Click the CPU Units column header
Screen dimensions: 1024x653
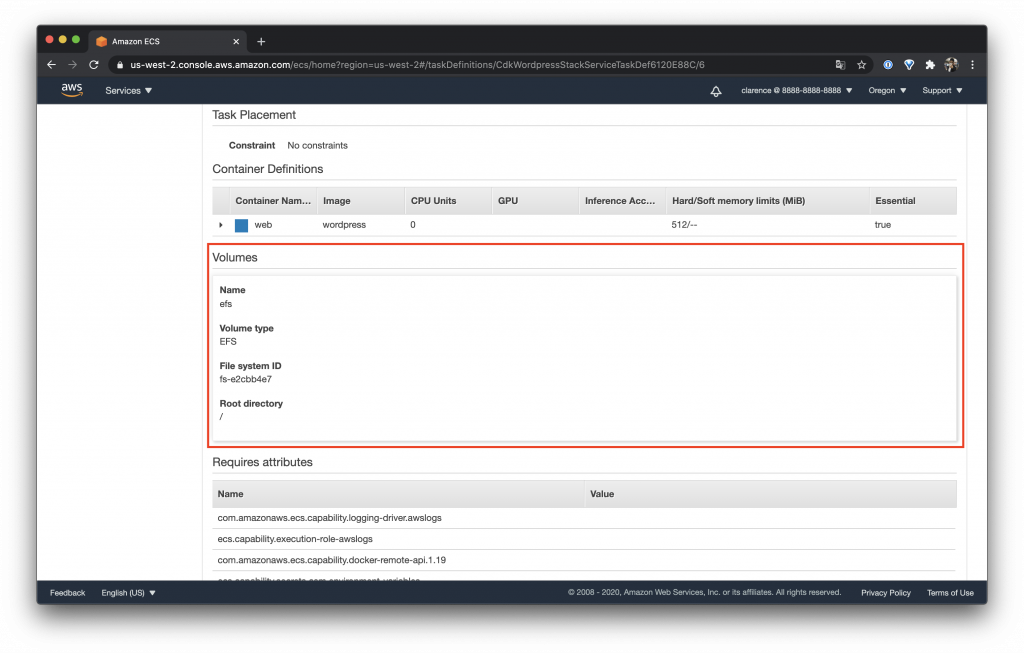tap(448, 201)
